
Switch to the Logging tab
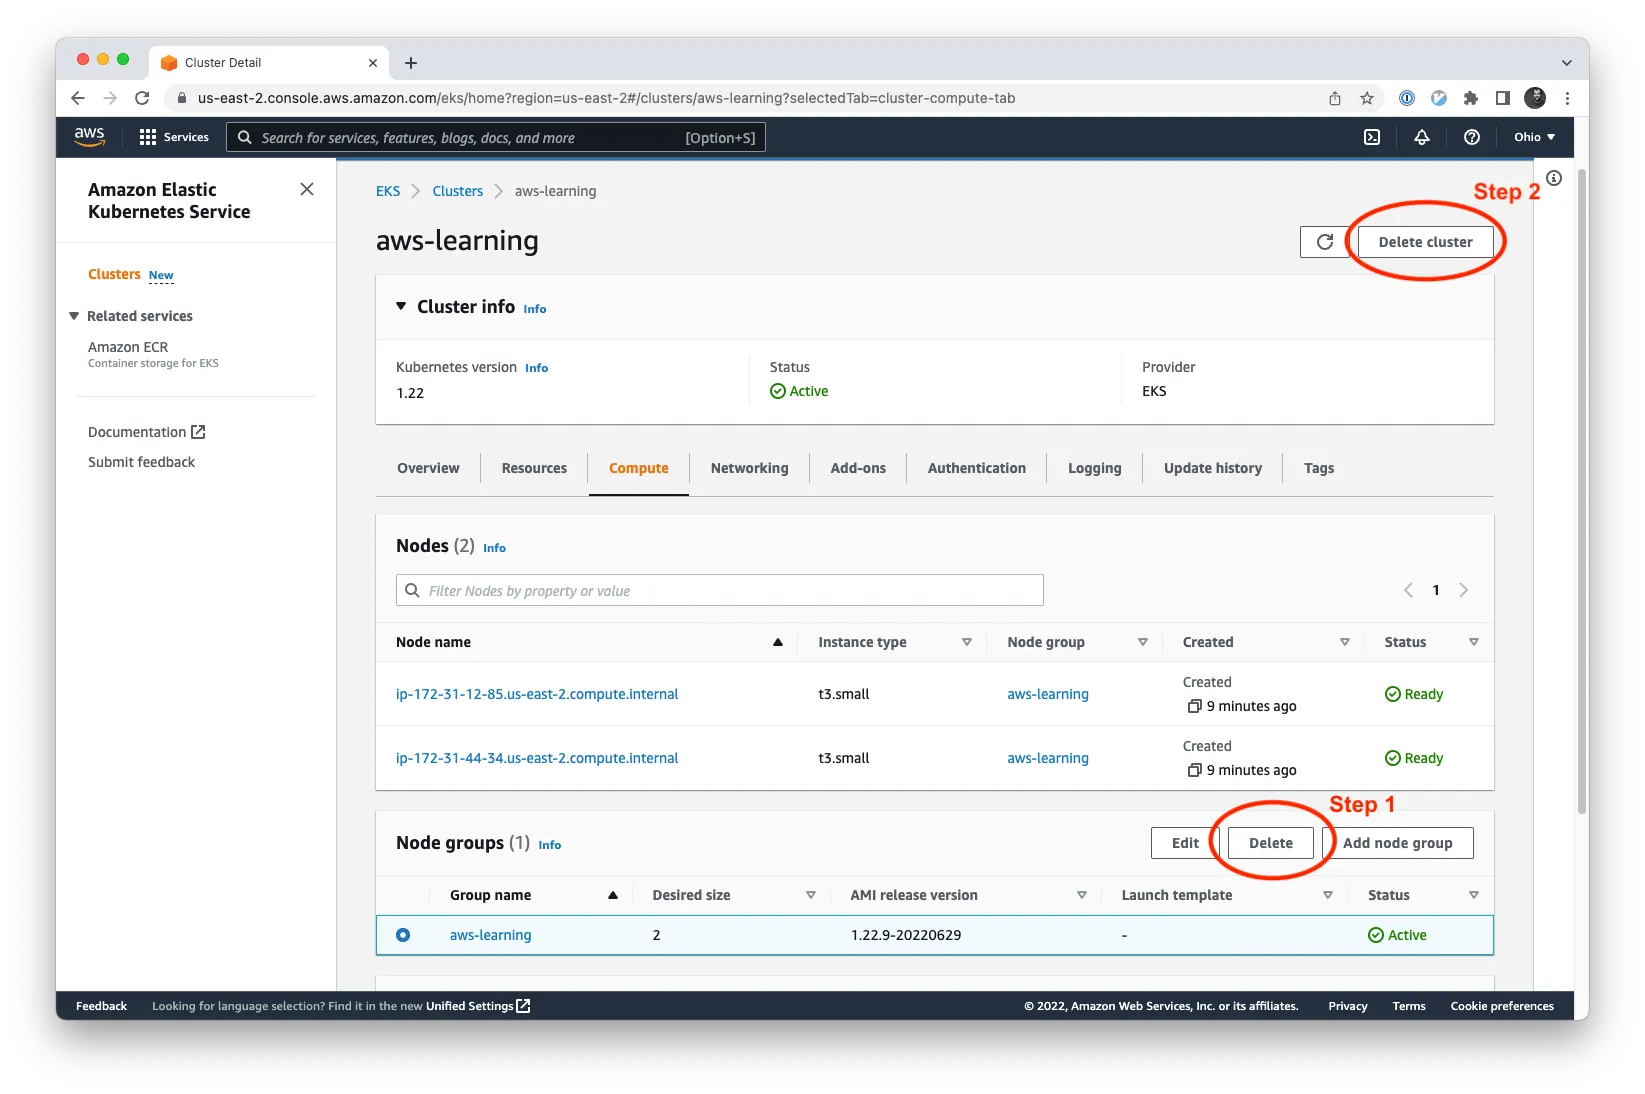pyautogui.click(x=1094, y=468)
